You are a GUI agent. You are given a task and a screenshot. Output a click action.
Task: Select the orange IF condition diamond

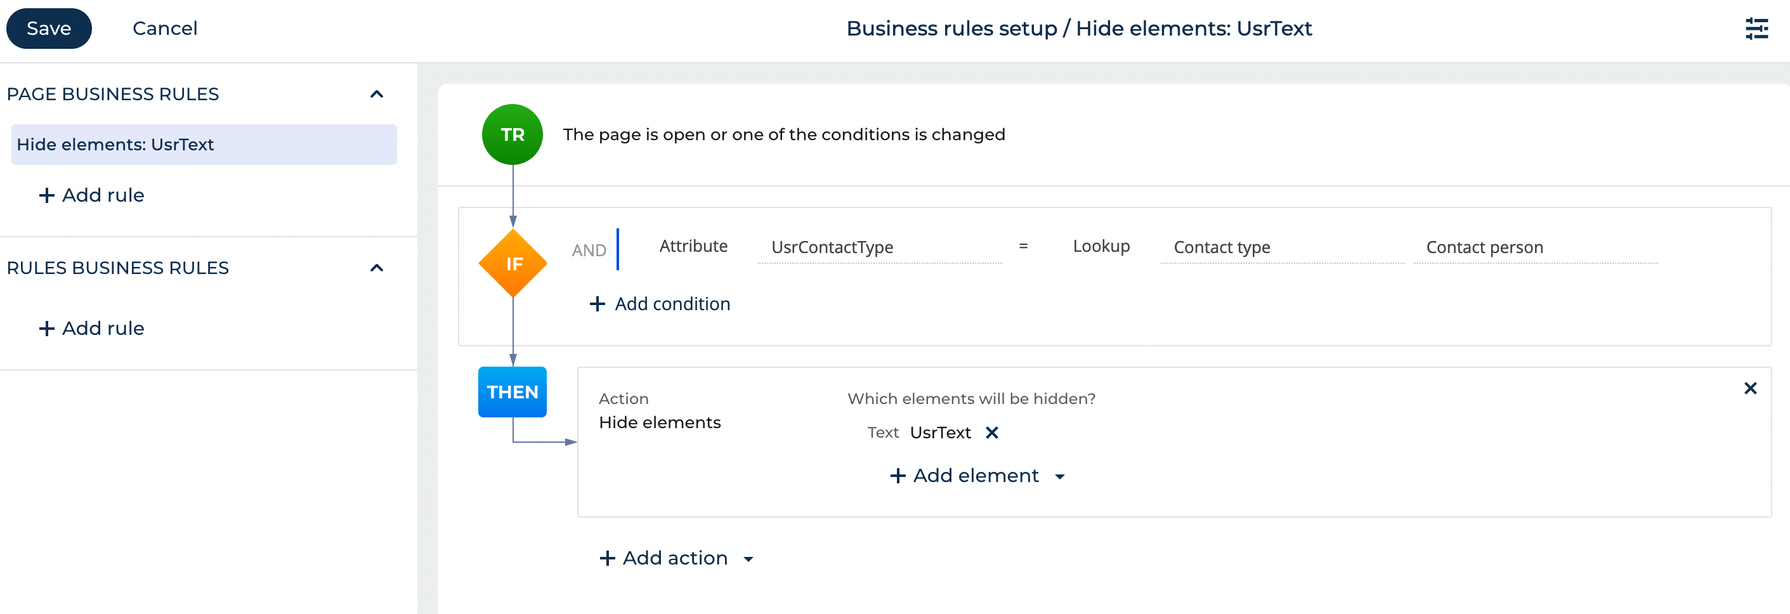(513, 263)
